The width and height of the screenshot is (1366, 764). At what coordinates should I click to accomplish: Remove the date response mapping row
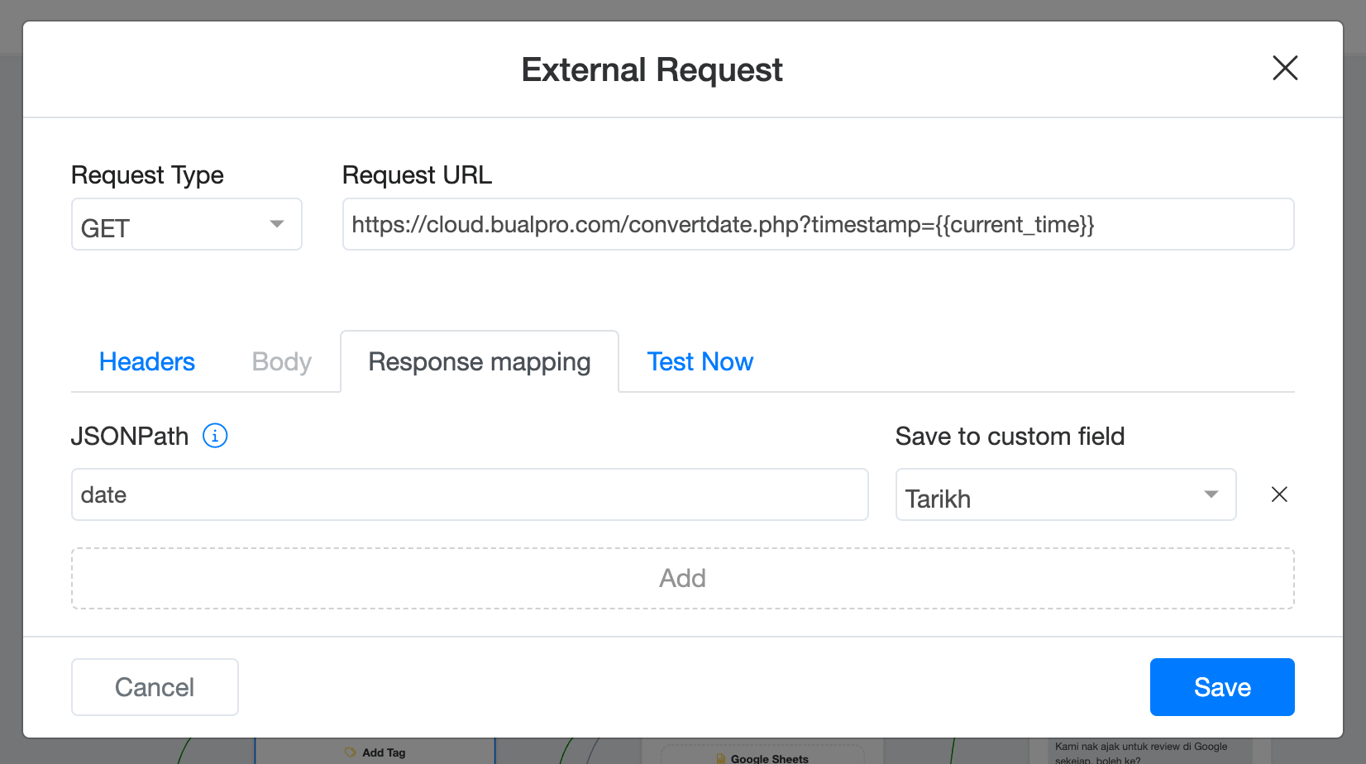click(1279, 495)
